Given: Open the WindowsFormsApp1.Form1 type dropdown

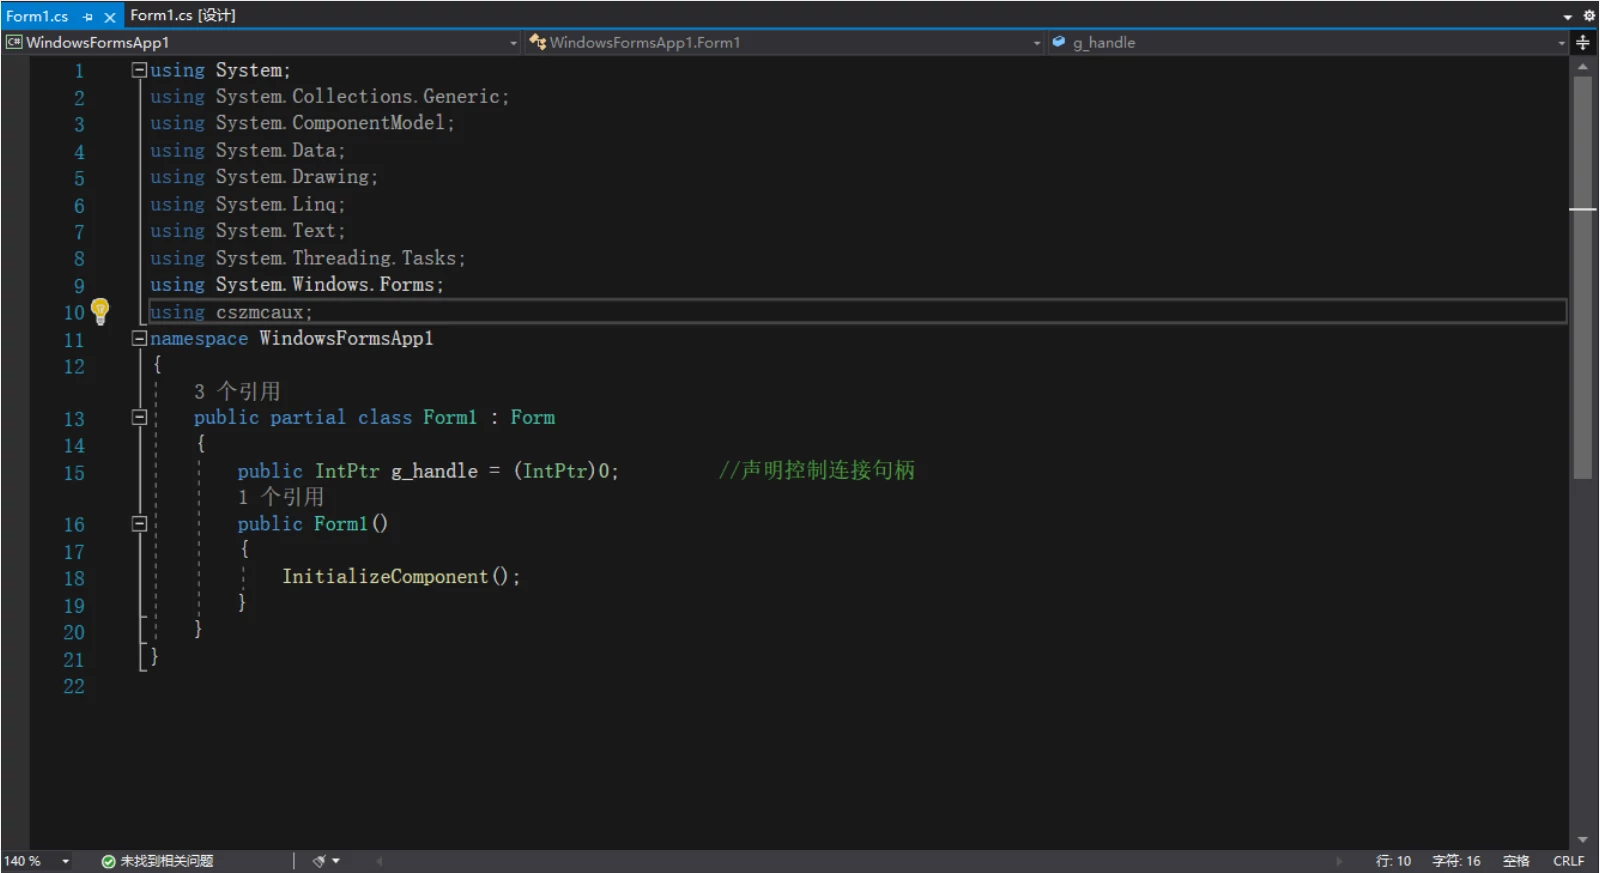Looking at the screenshot, I should coord(1036,43).
